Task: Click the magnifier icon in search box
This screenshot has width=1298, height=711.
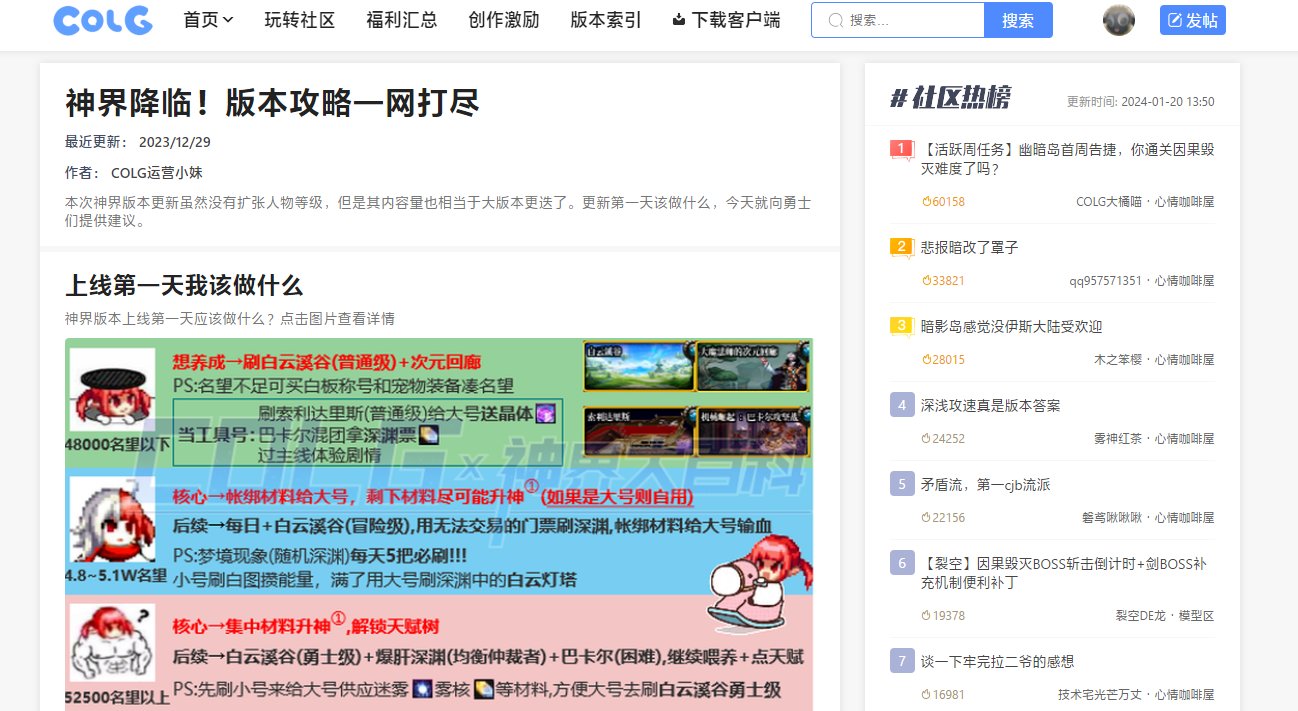Action: tap(835, 20)
